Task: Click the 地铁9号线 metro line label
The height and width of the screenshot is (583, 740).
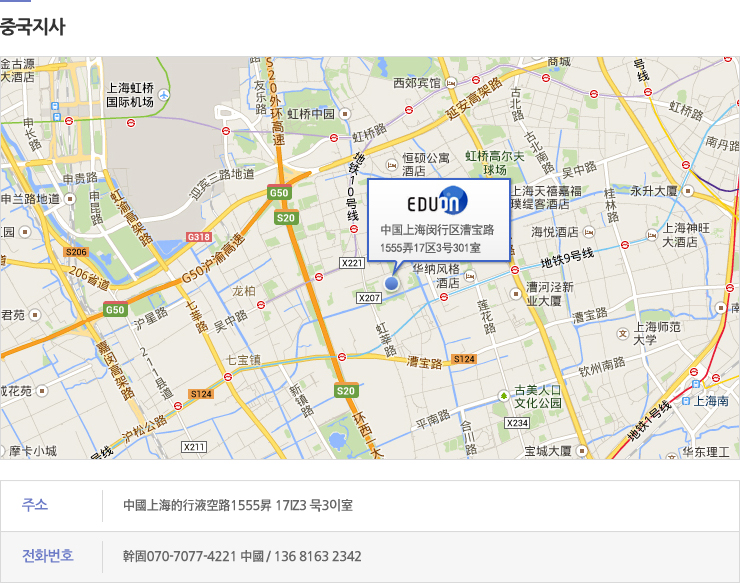Action: [x=567, y=257]
